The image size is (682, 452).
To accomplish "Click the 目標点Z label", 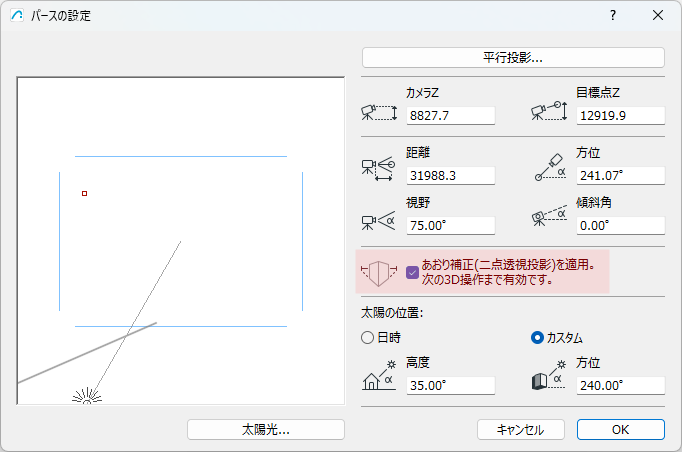I will [x=598, y=93].
